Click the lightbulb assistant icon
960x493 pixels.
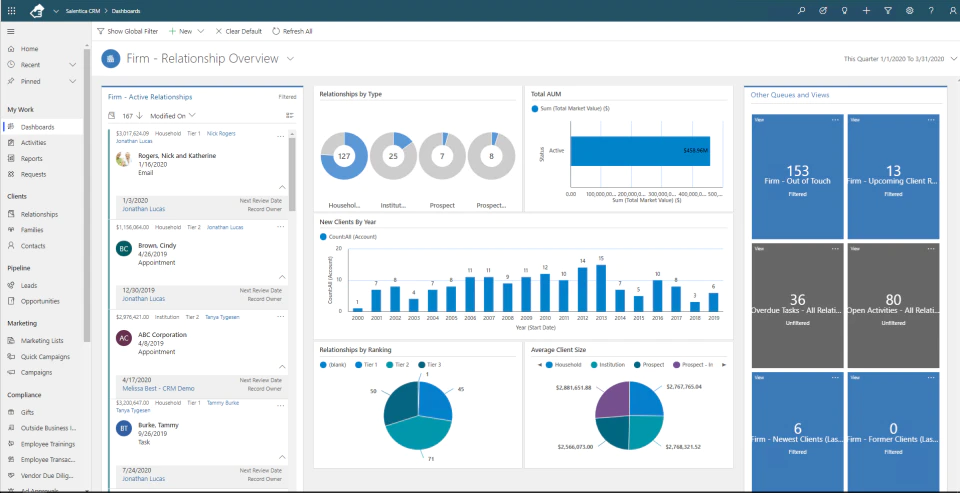coord(844,10)
